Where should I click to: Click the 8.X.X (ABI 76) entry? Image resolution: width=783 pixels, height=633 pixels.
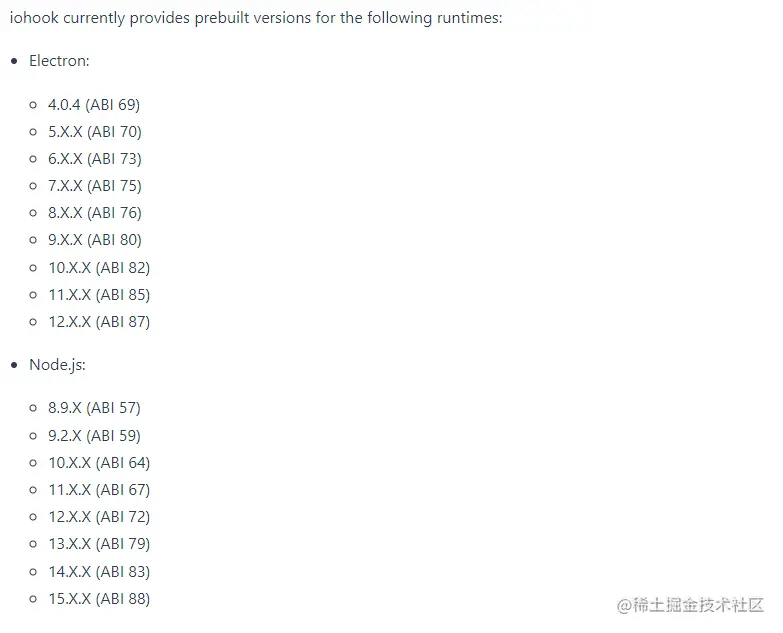point(94,213)
